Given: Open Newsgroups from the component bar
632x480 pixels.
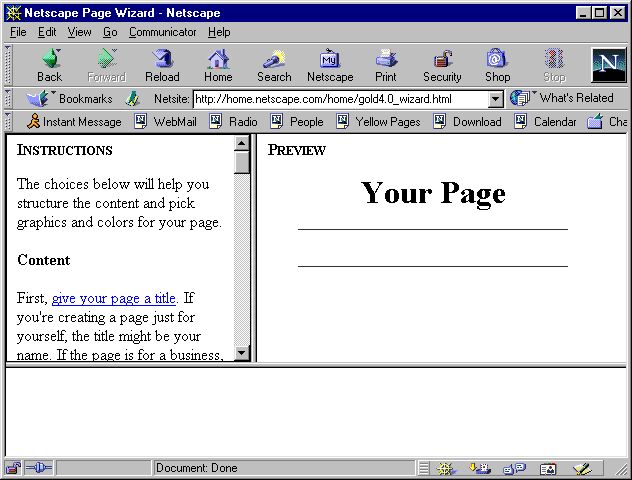Looking at the screenshot, I should (514, 468).
